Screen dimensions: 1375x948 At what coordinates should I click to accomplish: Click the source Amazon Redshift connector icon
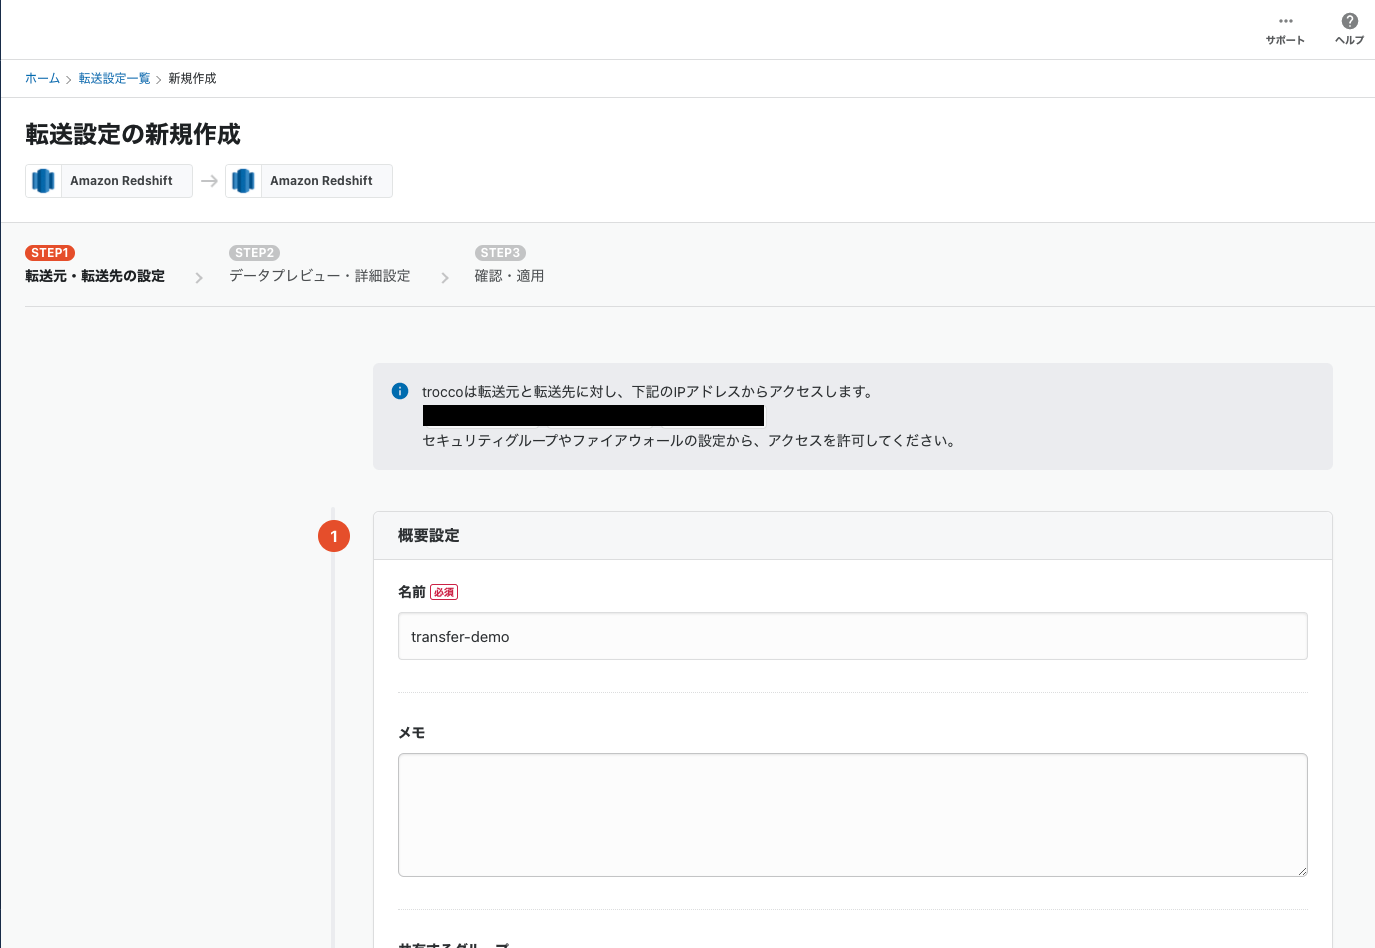tap(43, 180)
